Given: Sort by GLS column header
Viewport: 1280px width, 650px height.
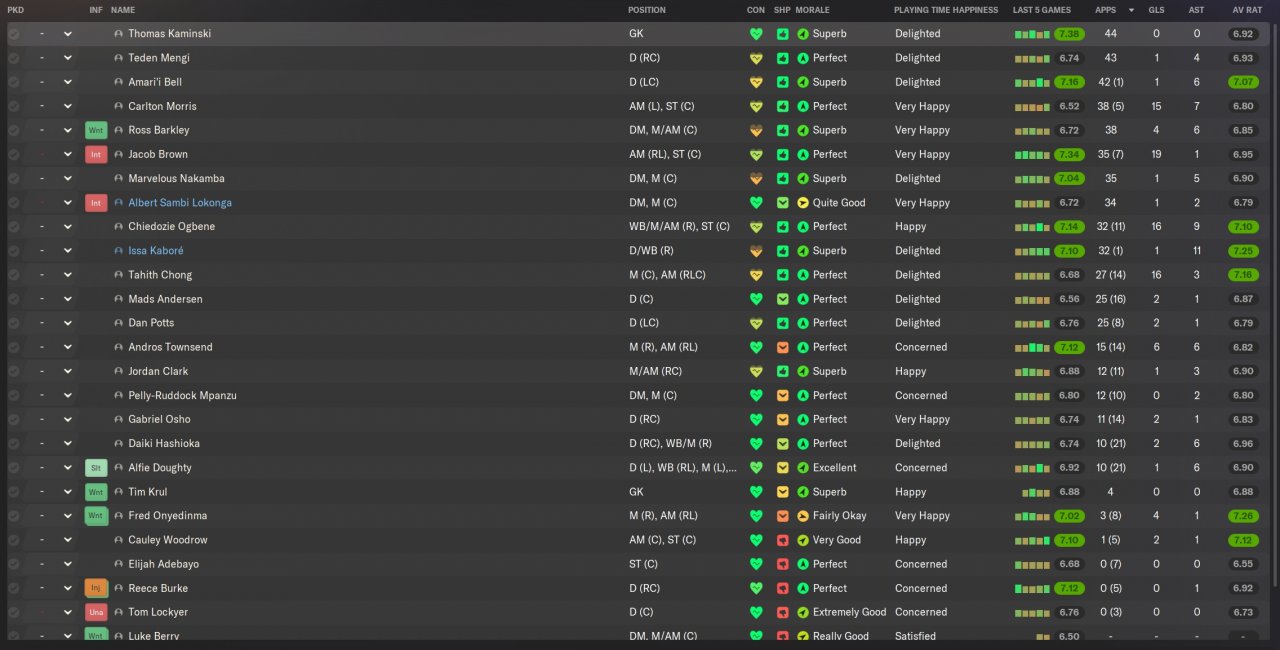Looking at the screenshot, I should [1156, 10].
